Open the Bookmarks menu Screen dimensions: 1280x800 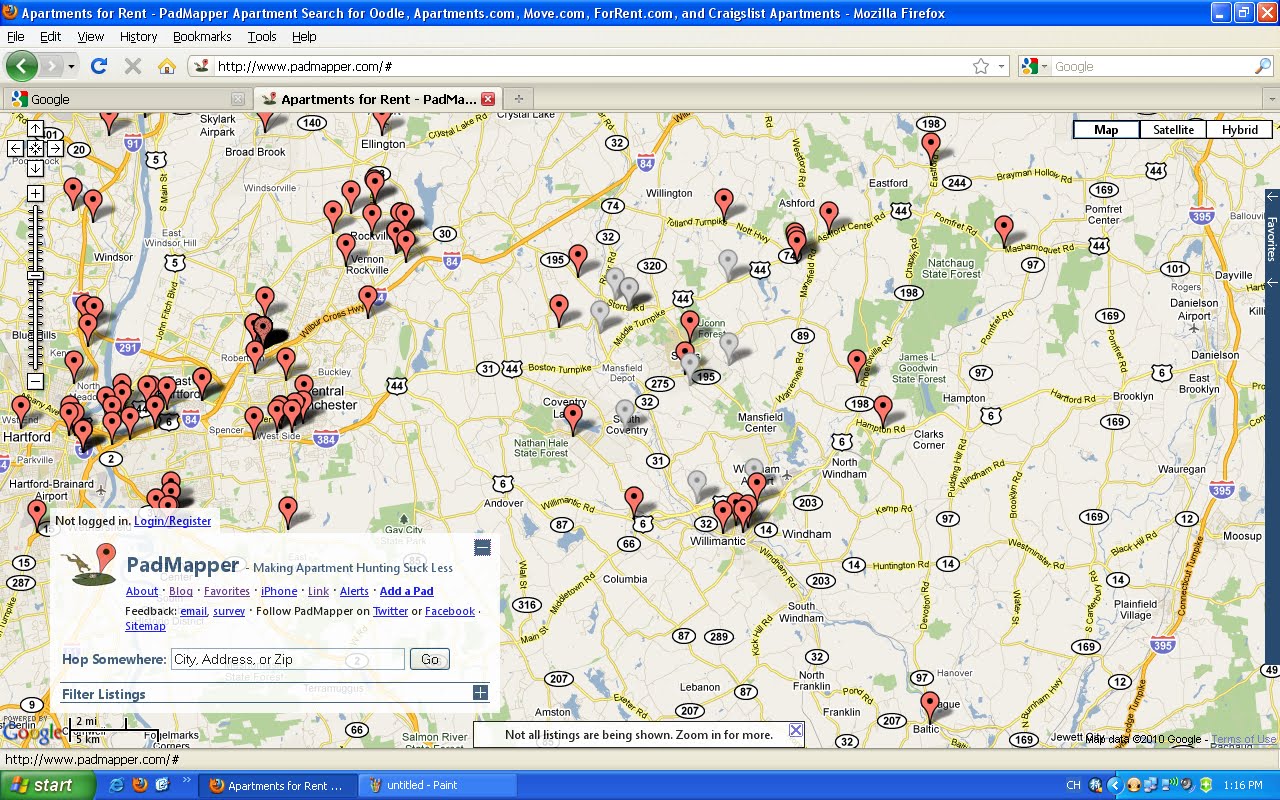202,36
